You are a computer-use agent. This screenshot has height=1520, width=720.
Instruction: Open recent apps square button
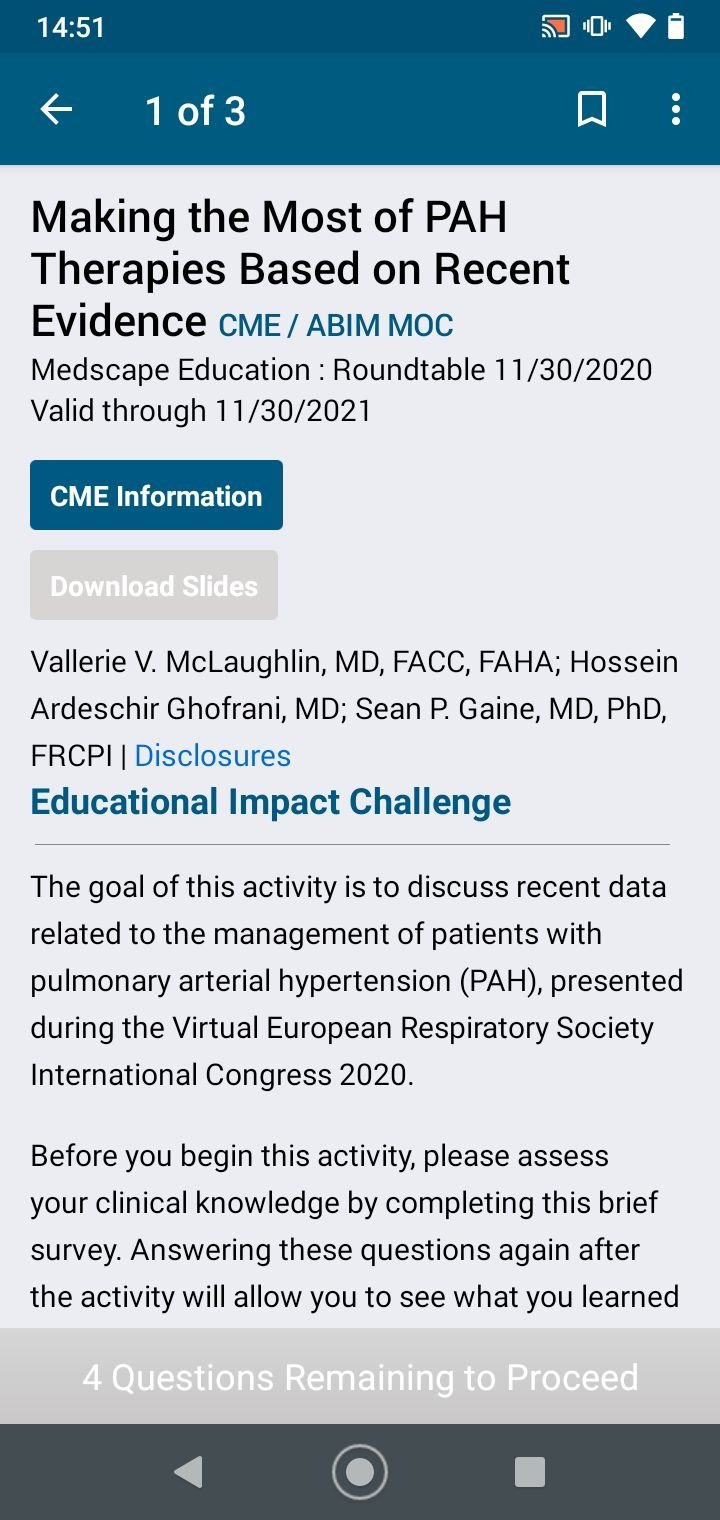tap(529, 1472)
